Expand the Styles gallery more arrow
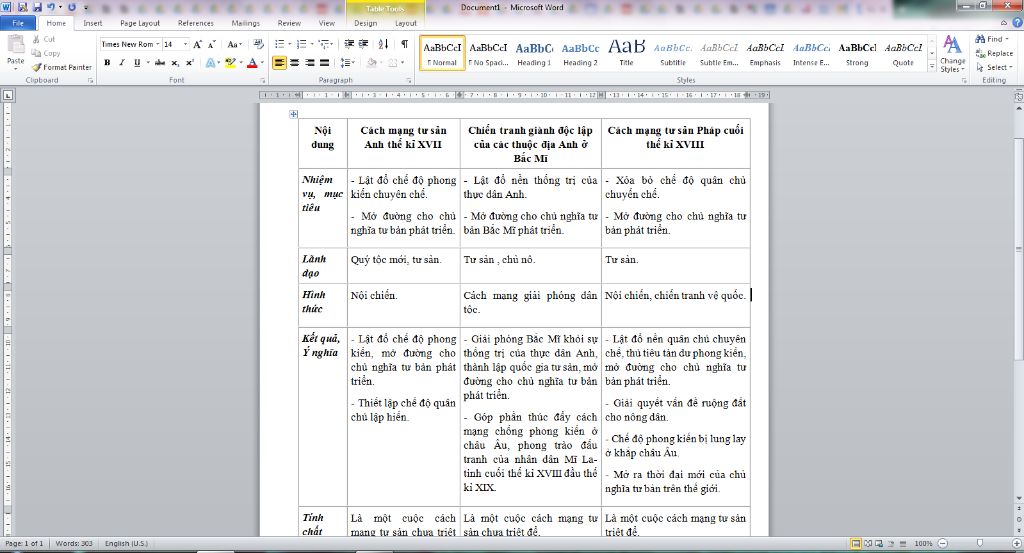The image size is (1024, 553). point(931,67)
